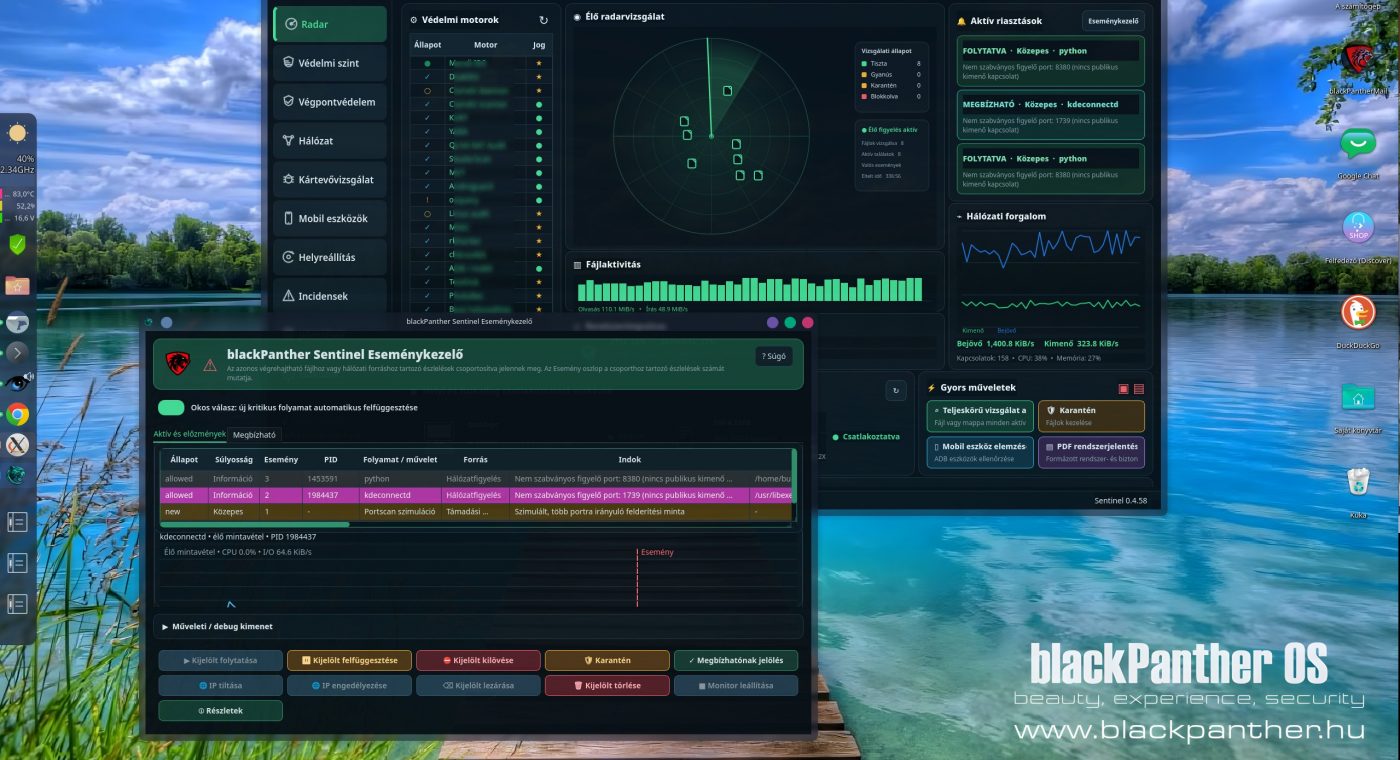1400x760 pixels.
Task: Sort events by Súlyosság column header
Action: click(x=233, y=459)
